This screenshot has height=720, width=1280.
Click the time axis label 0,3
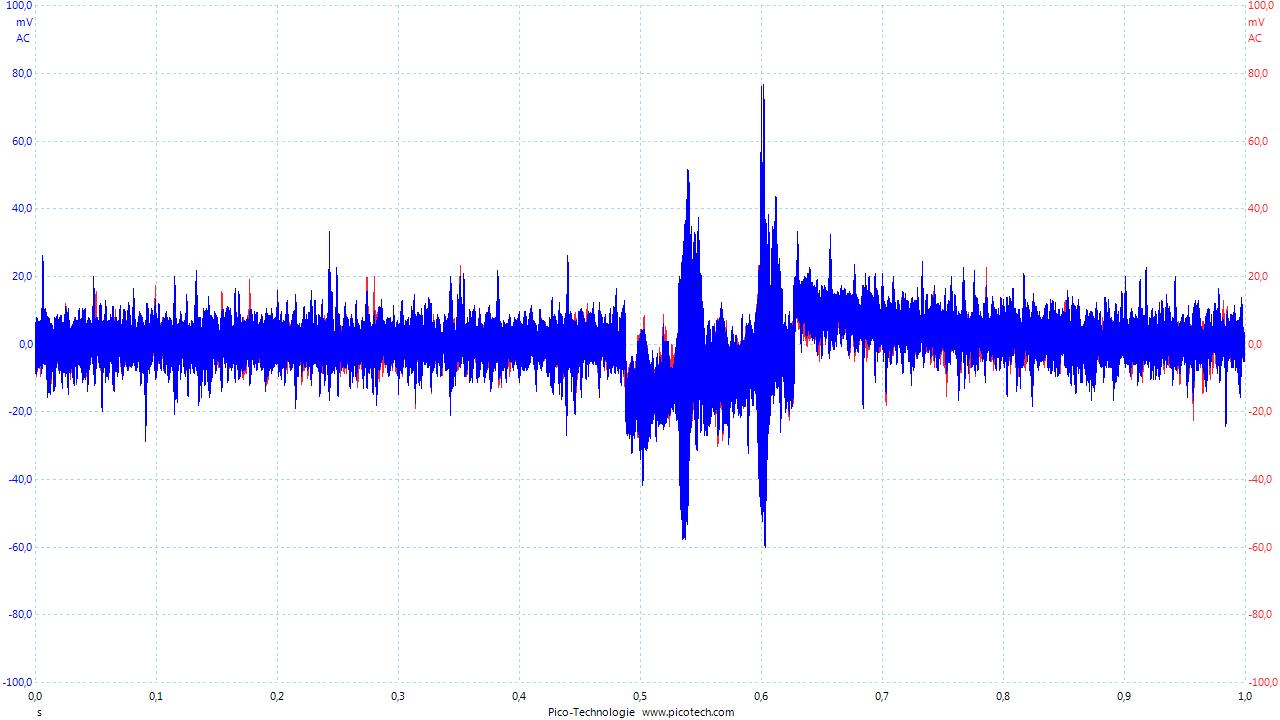coord(398,696)
